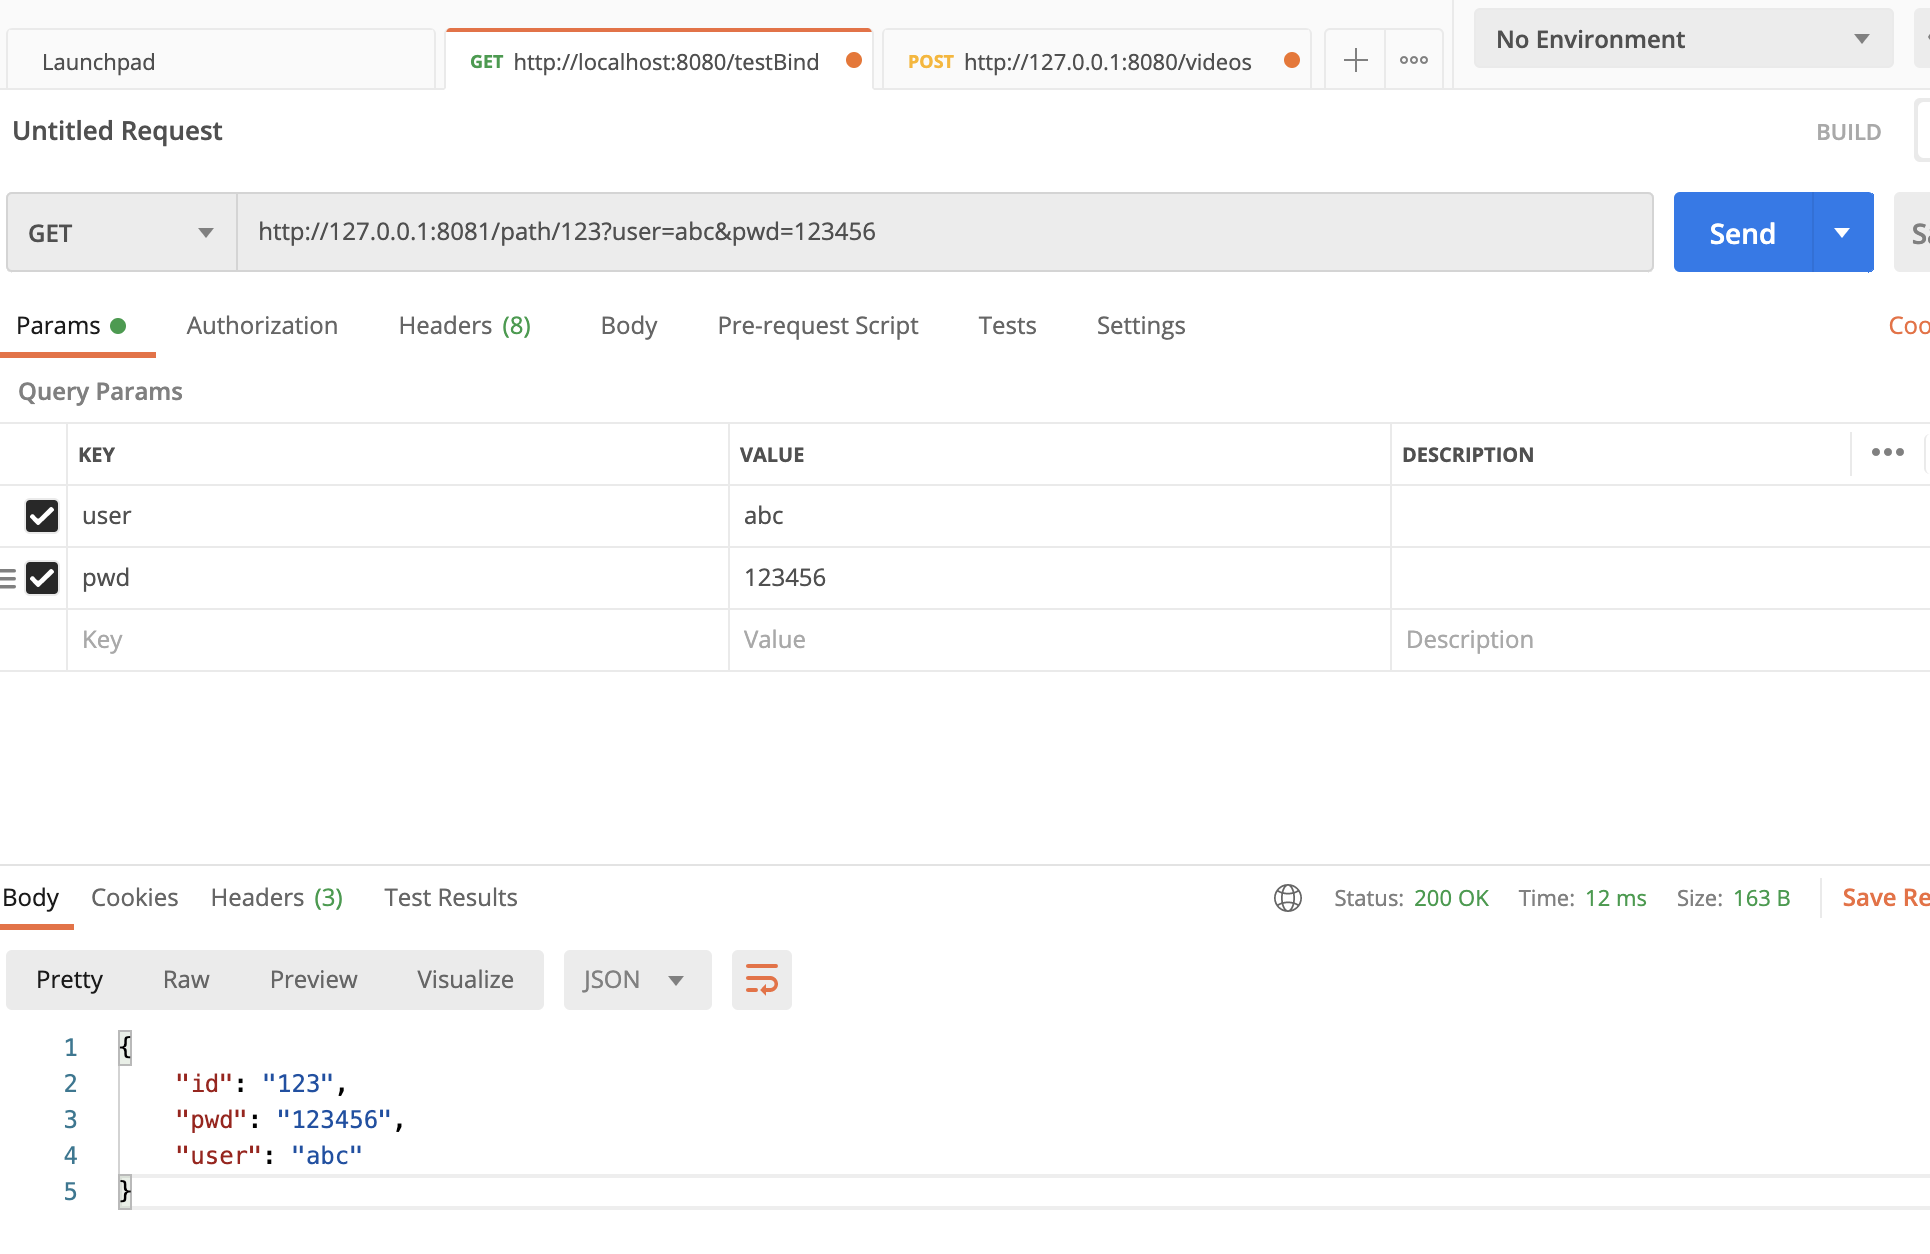The width and height of the screenshot is (1930, 1254).
Task: Open a new request tab with the plus icon
Action: (1354, 59)
